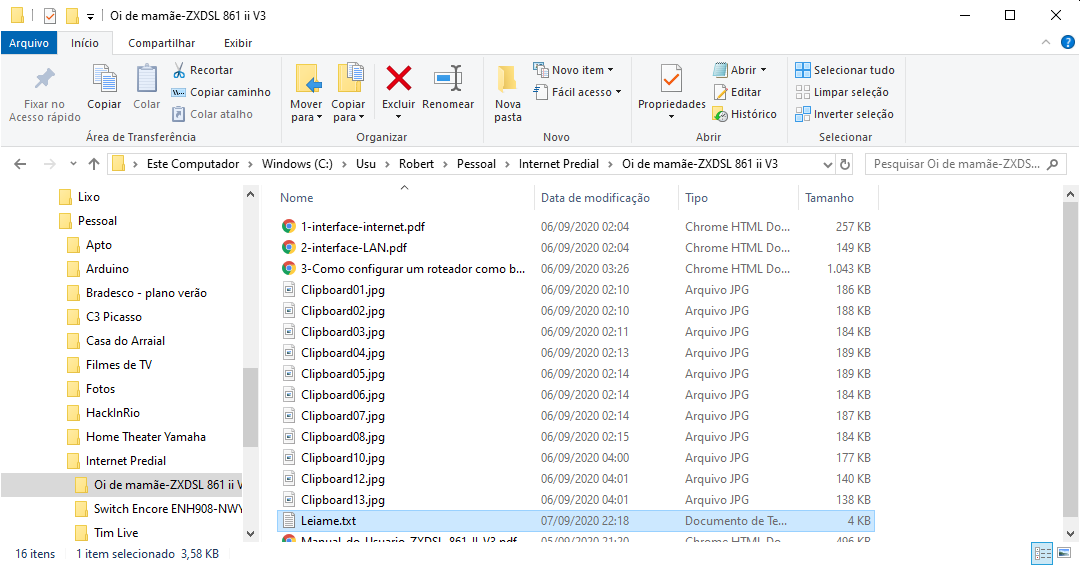Screen dimensions: 1080x566
Task: Switch to the Compartilhar tab
Action: tap(161, 43)
